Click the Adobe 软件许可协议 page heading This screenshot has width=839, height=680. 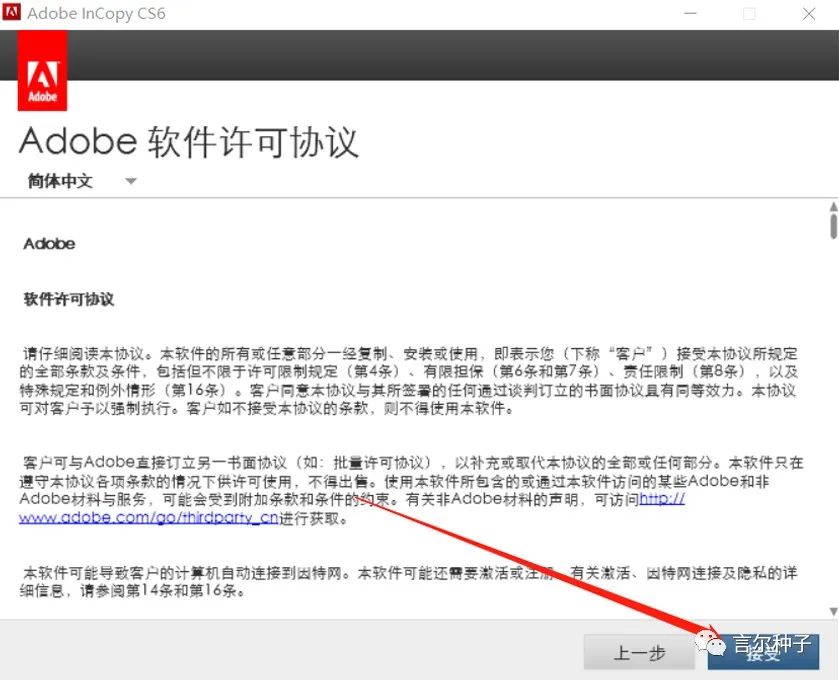tap(188, 142)
